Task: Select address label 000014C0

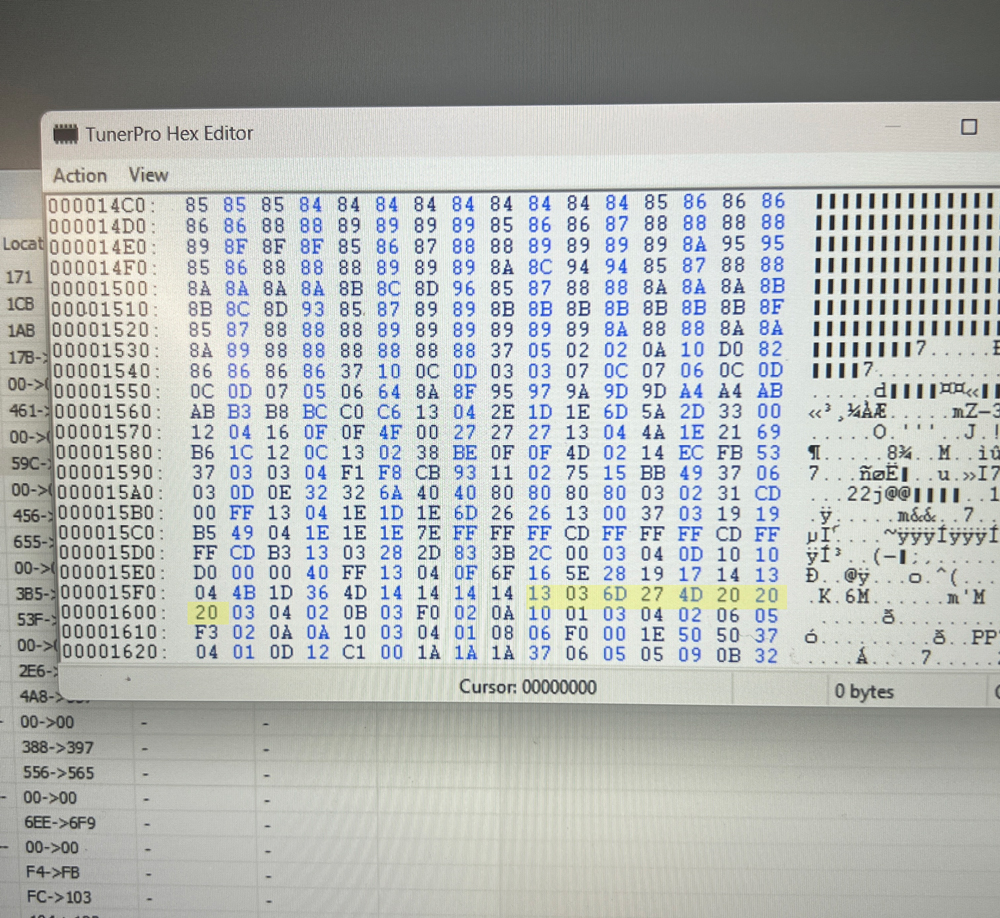Action: (x=102, y=205)
